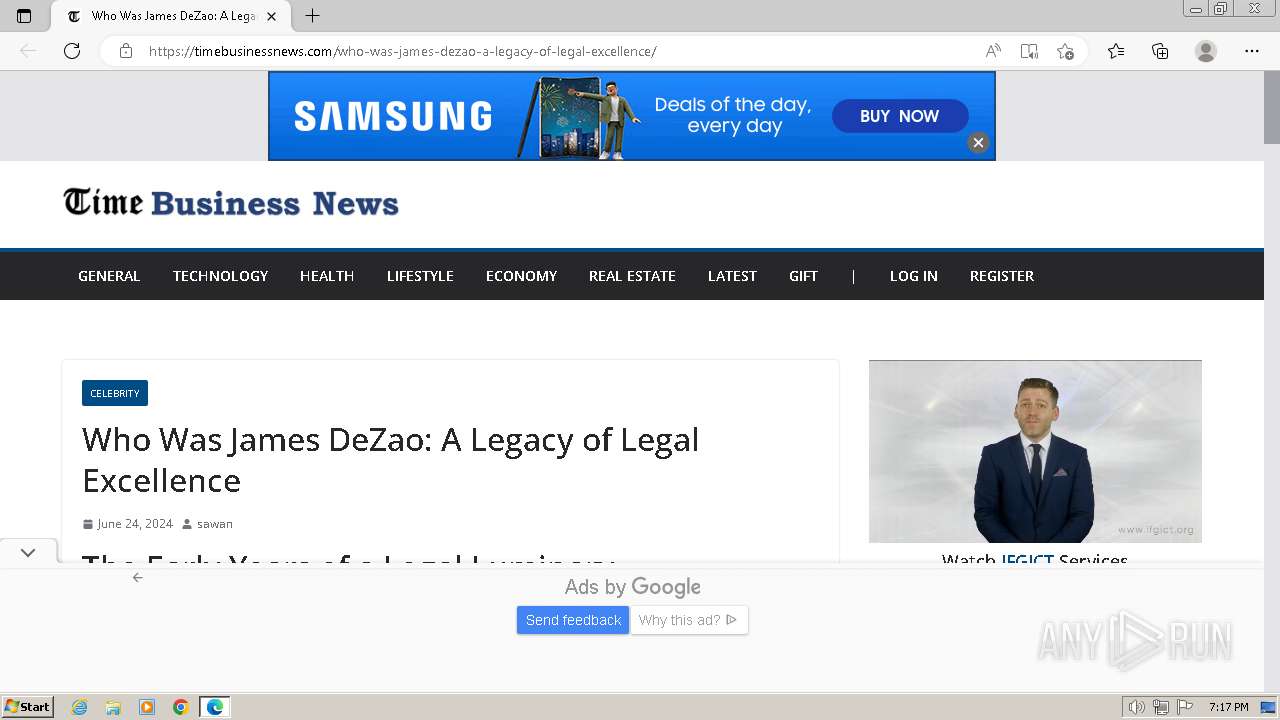The image size is (1280, 720).
Task: Click the calendar icon beside the date
Action: (88, 524)
